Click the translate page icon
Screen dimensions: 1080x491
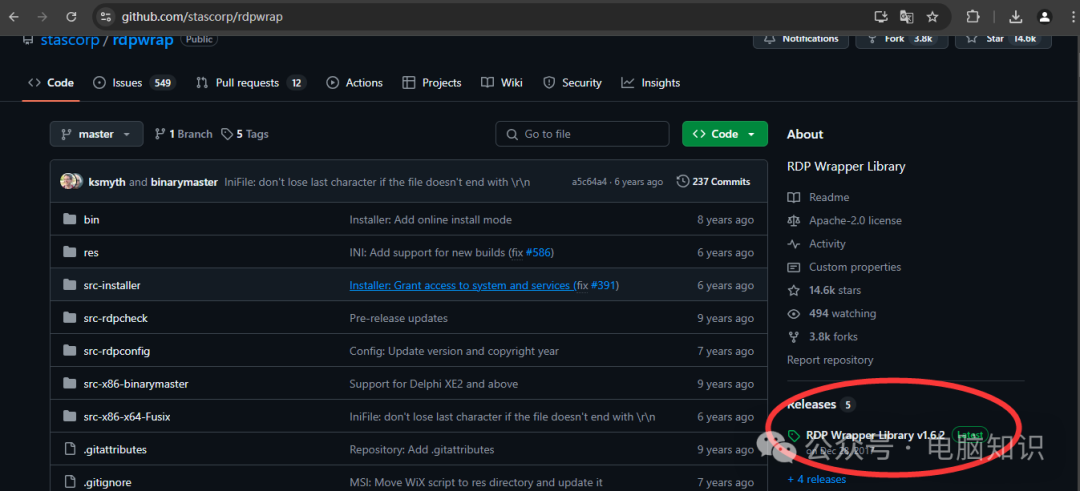click(x=906, y=17)
